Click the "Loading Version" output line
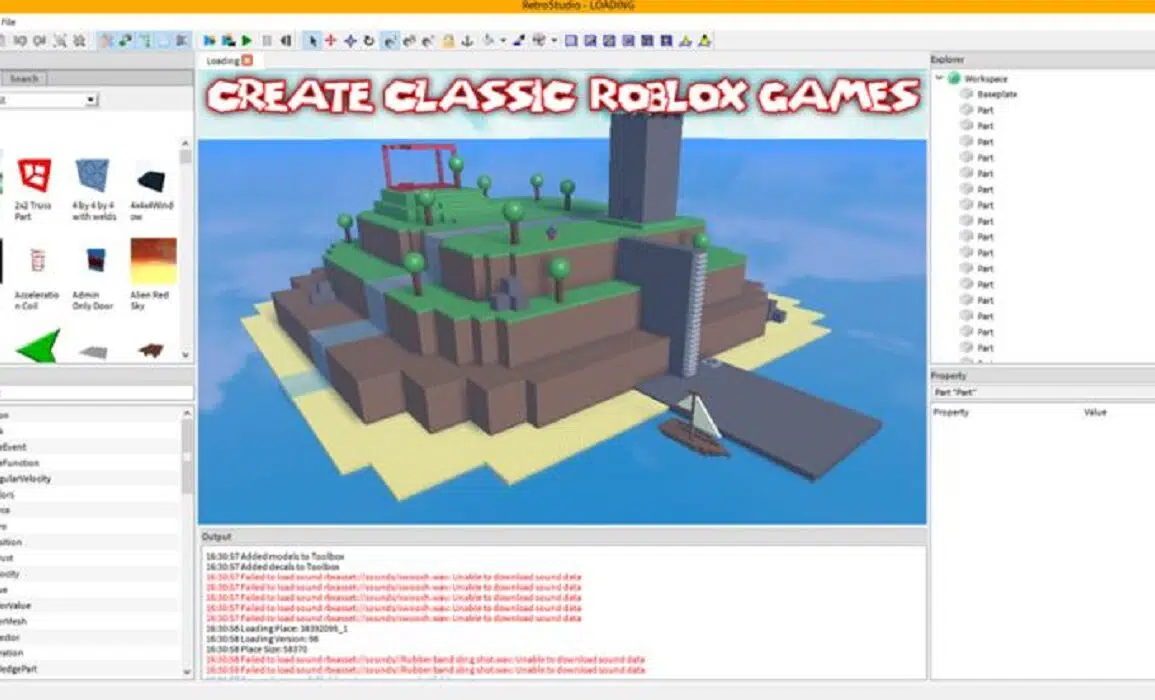This screenshot has height=700, width=1155. pos(262,639)
